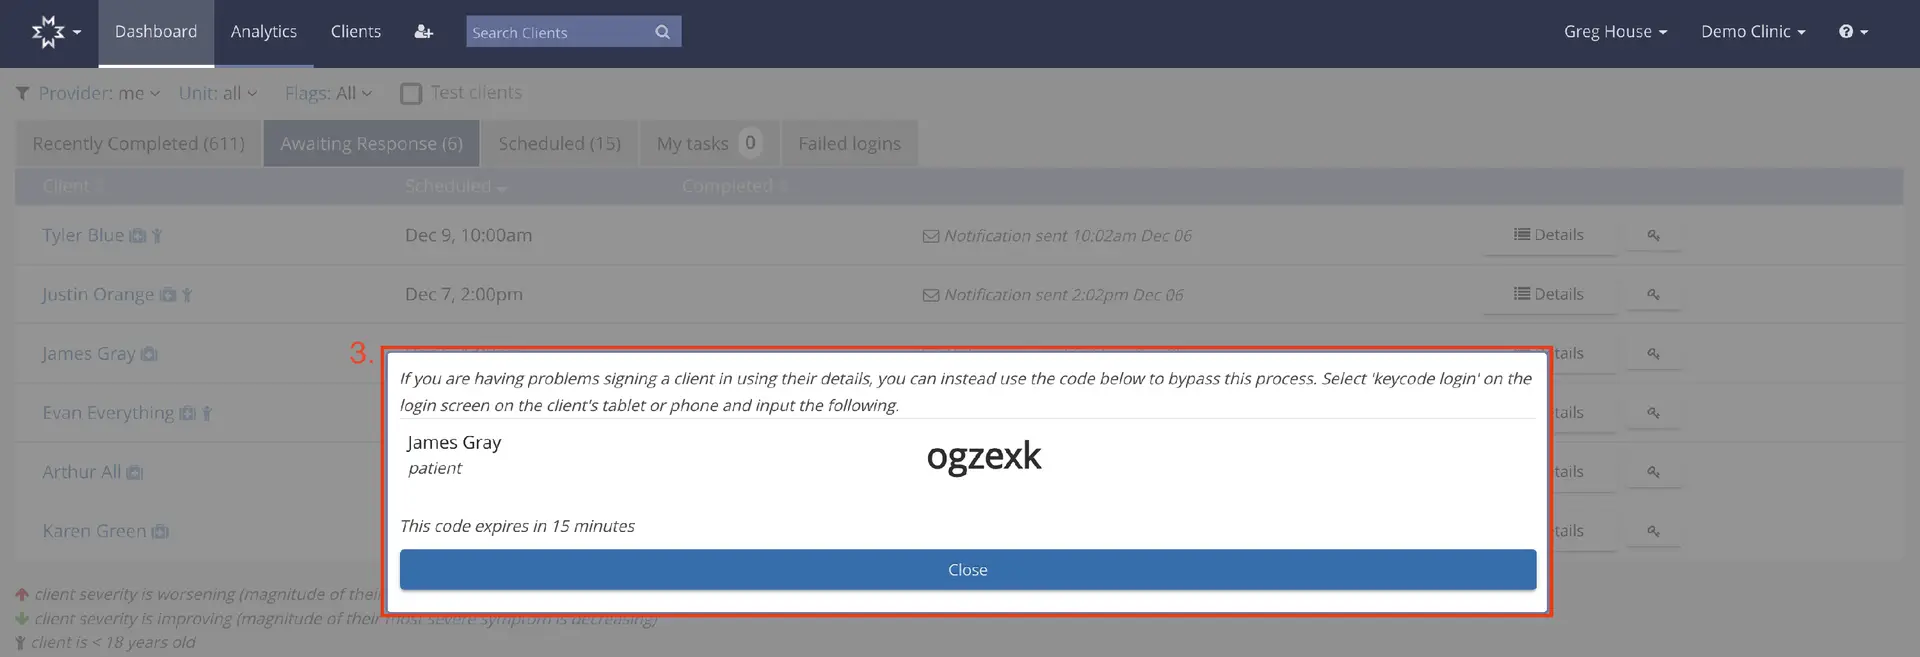The height and width of the screenshot is (657, 1920).
Task: Expand the Unit: all filter
Action: coord(217,94)
